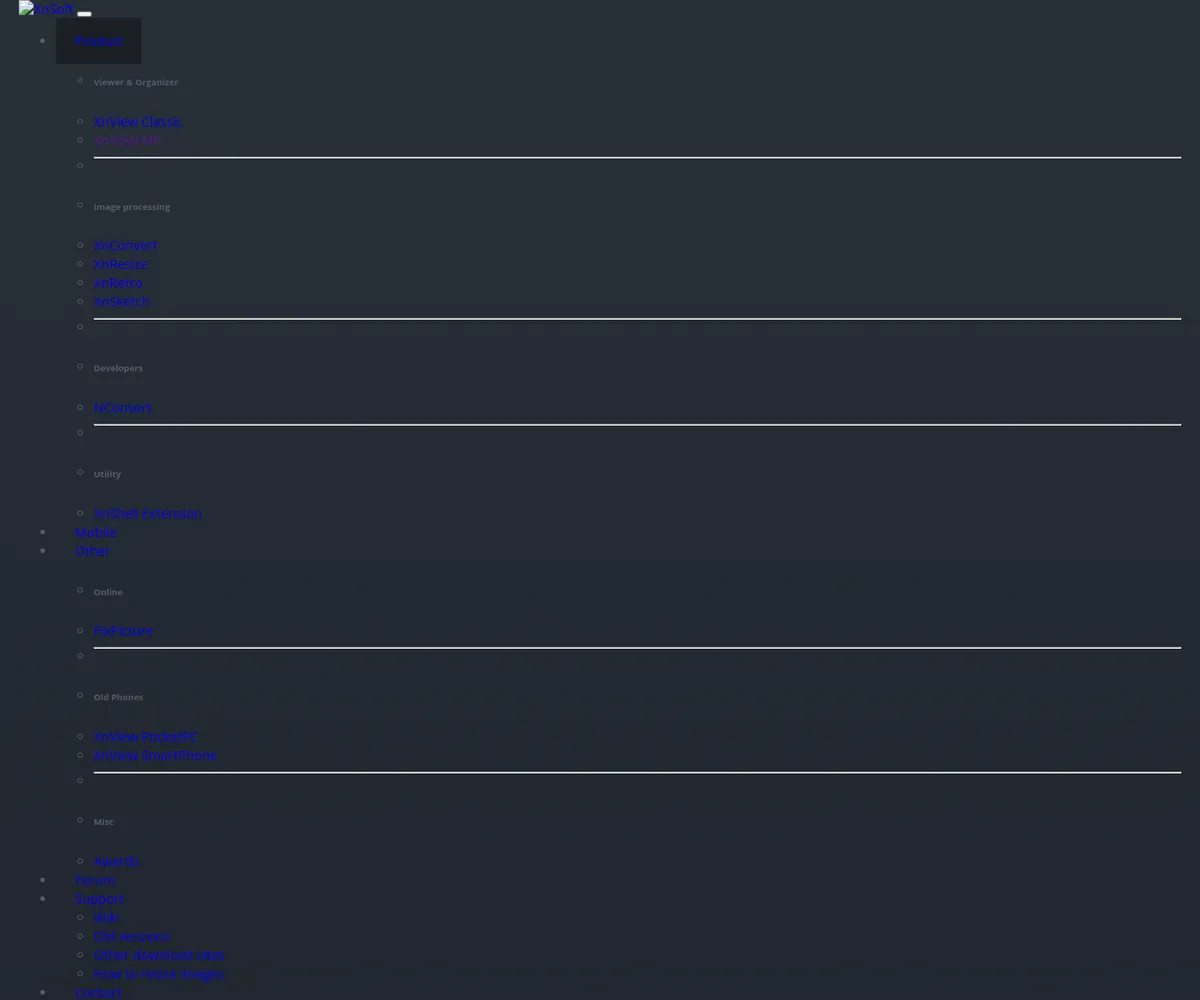The width and height of the screenshot is (1200, 1000).
Task: Select XnConvert under Image processing
Action: (125, 245)
